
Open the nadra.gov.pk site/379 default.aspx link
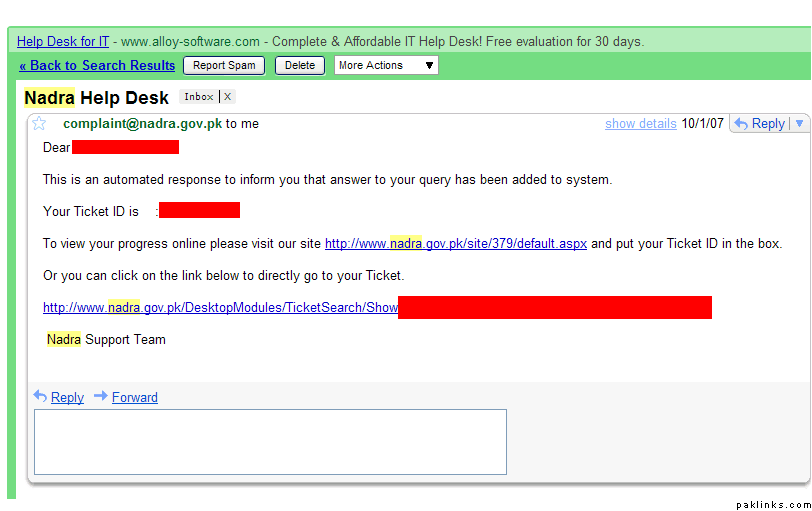pyautogui.click(x=455, y=244)
